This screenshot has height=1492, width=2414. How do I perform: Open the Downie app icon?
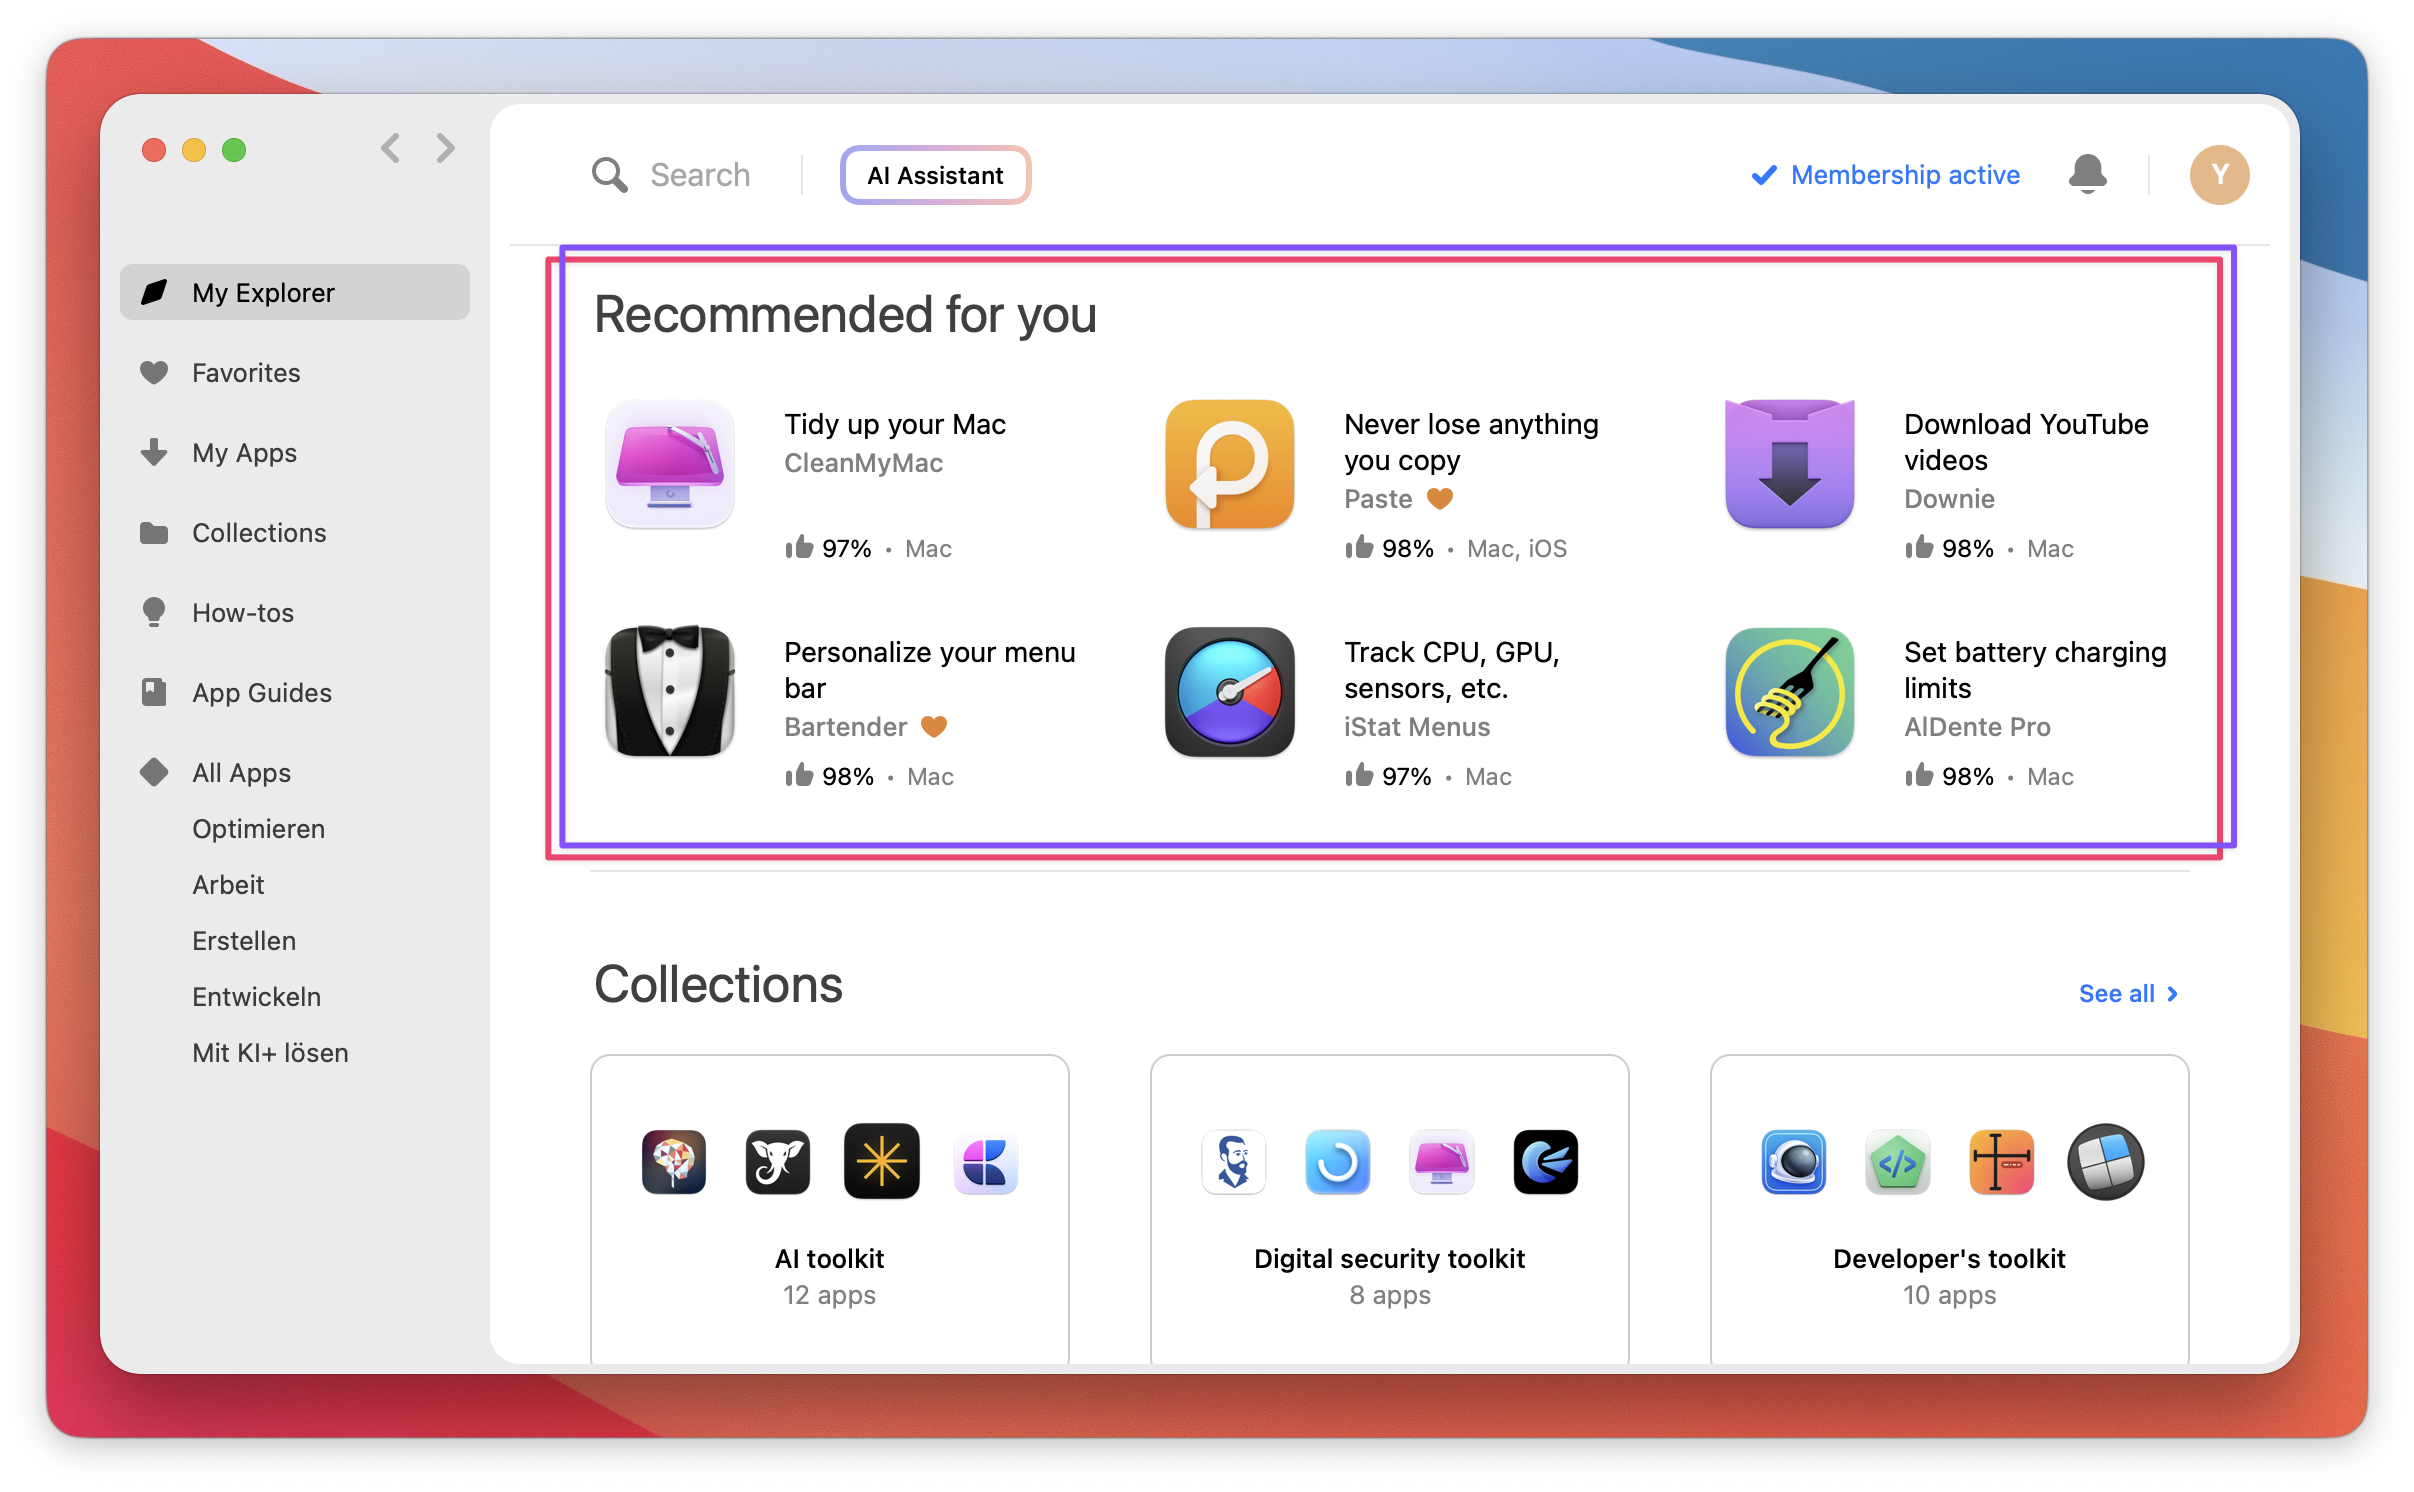point(1790,464)
